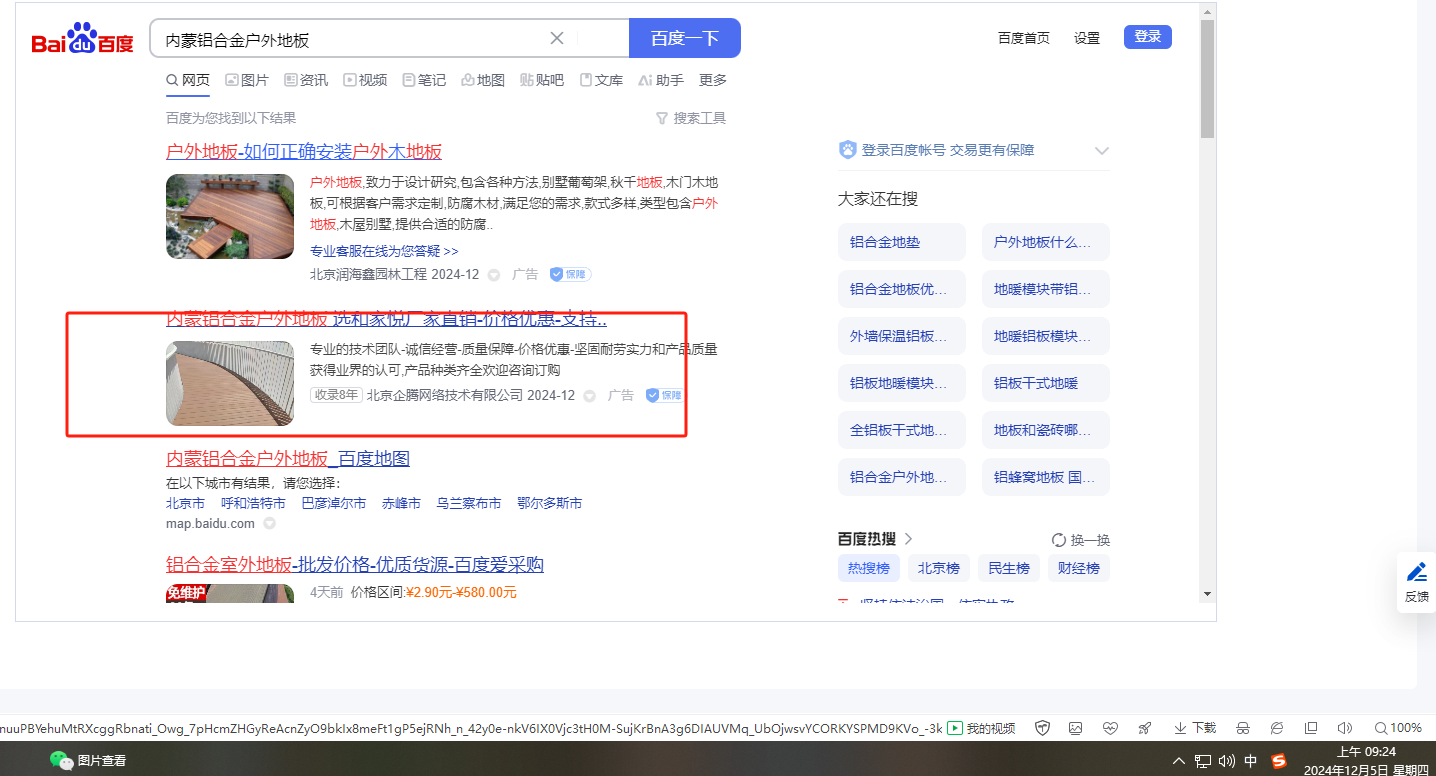This screenshot has width=1436, height=776.
Task: Mute the browser page sound with the speaker icon
Action: coord(1344,728)
